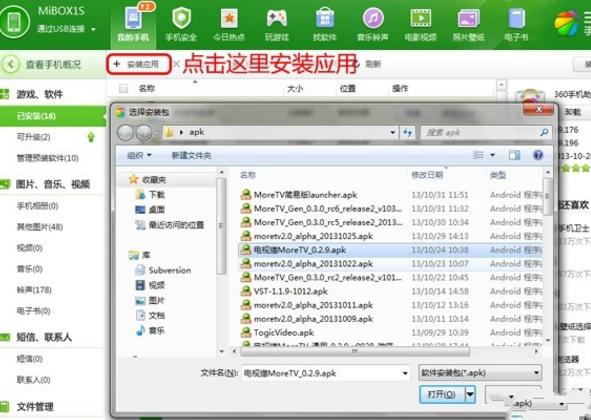Select 已安装(16) in sidebar
591x420 pixels.
tap(53, 116)
